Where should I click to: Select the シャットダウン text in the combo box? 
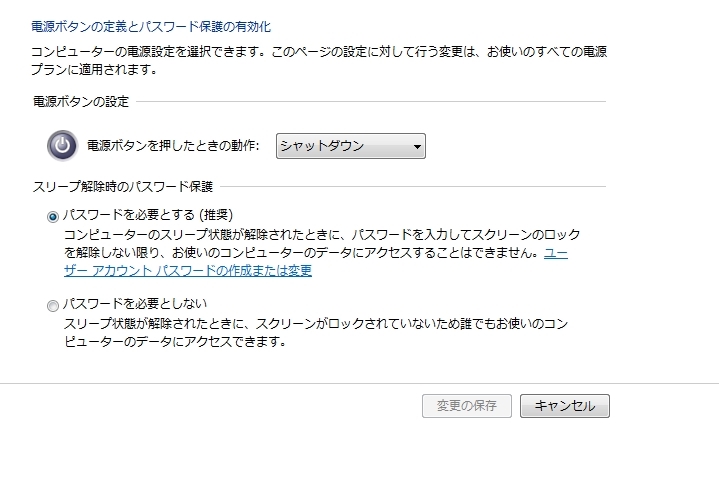point(322,146)
